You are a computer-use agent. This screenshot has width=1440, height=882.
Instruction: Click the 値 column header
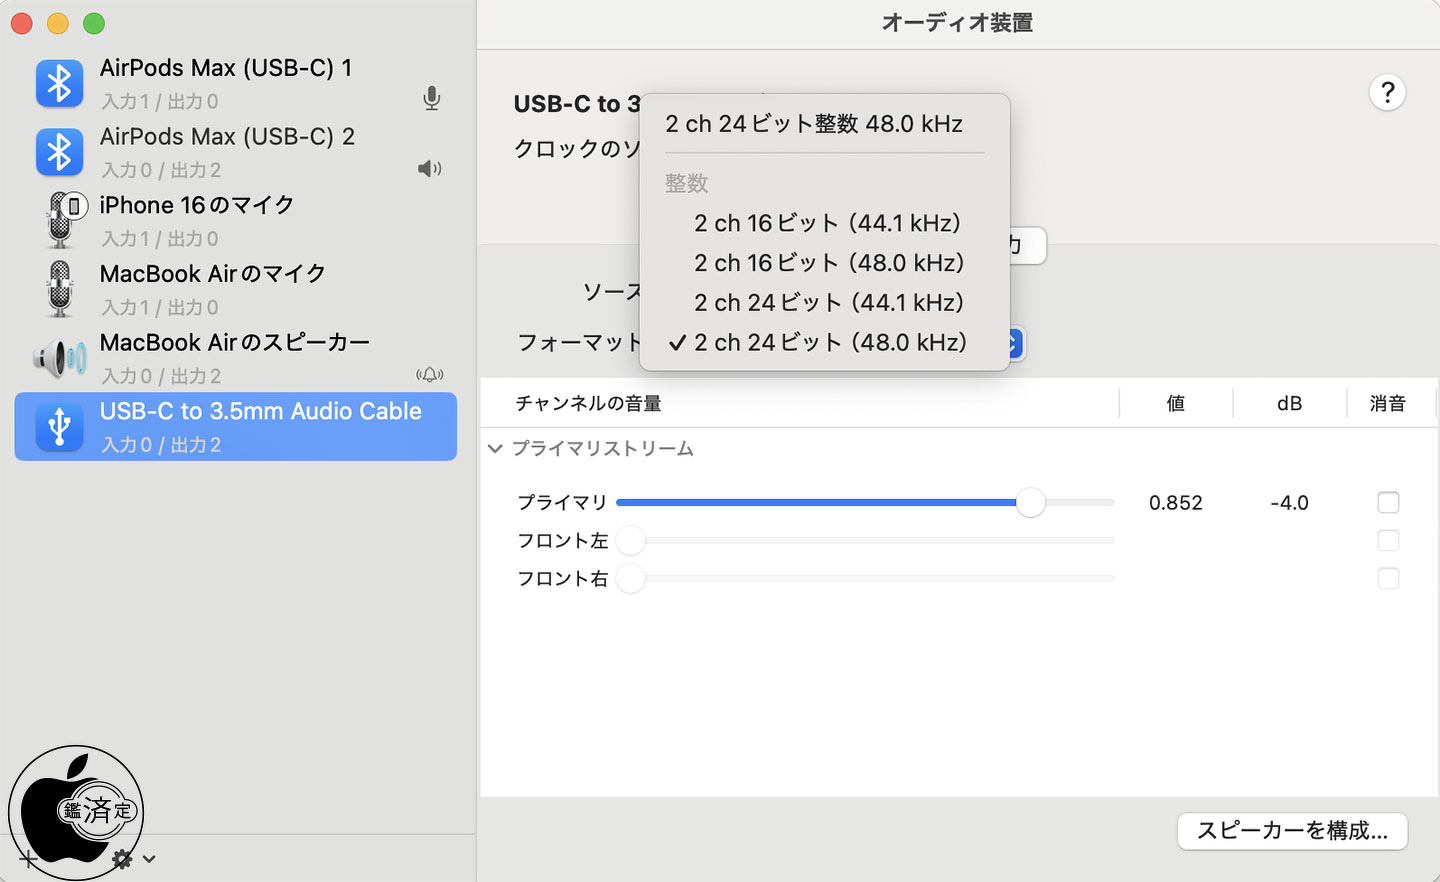click(1176, 403)
